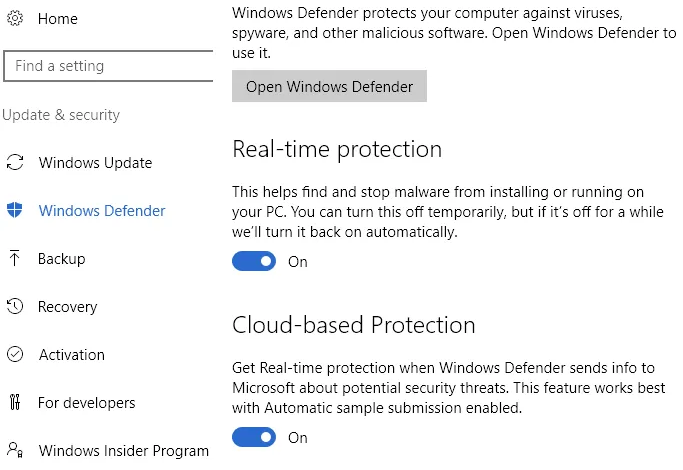The height and width of the screenshot is (470, 683).
Task: Turn off the Real-time protection toggle
Action: tap(254, 261)
